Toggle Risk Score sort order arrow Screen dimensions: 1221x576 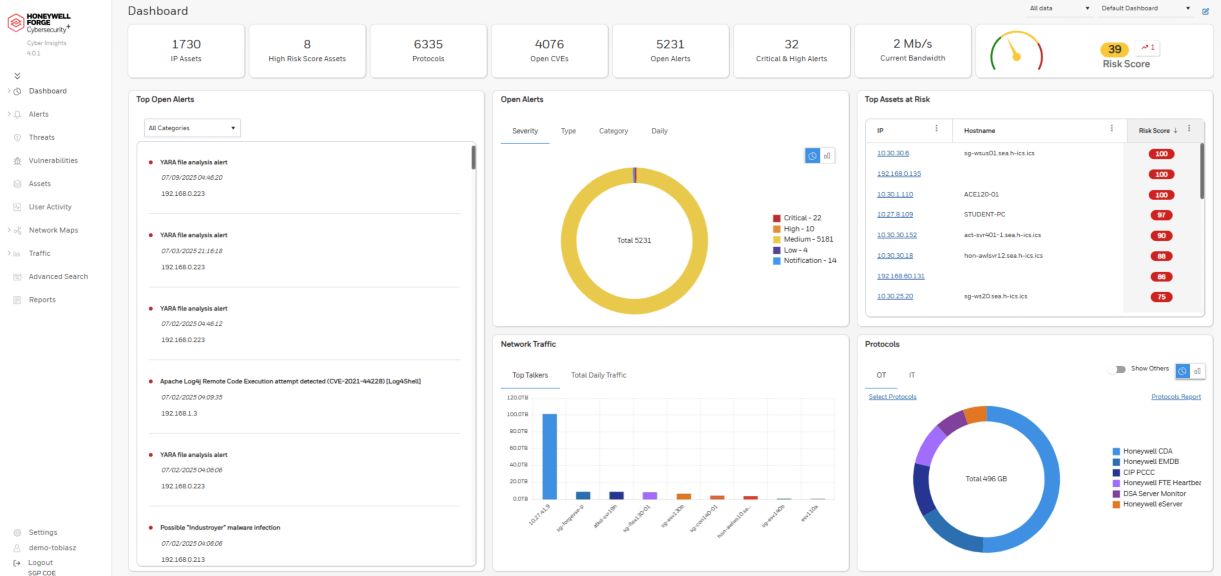pyautogui.click(x=1175, y=130)
